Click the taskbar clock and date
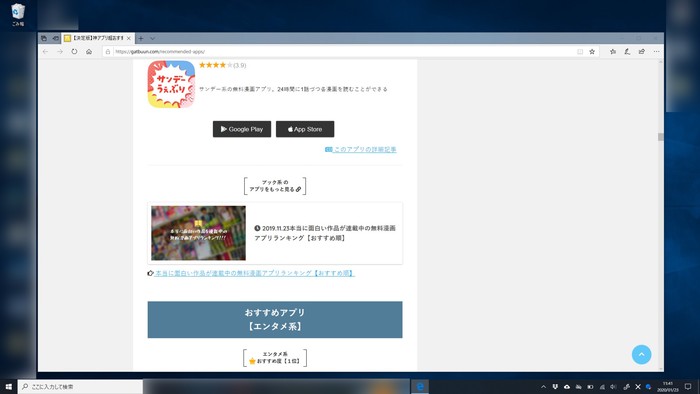The width and height of the screenshot is (700, 394). 668,386
